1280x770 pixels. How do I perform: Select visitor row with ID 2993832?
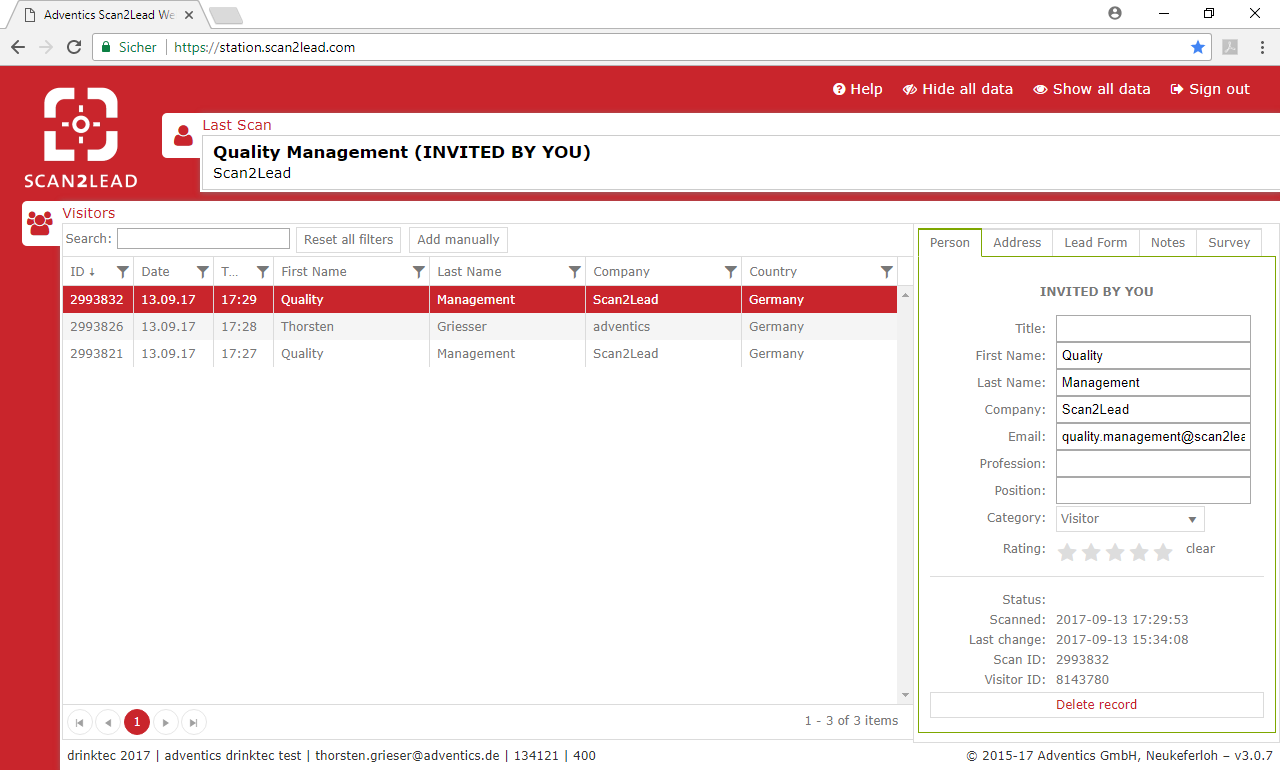pyautogui.click(x=480, y=300)
